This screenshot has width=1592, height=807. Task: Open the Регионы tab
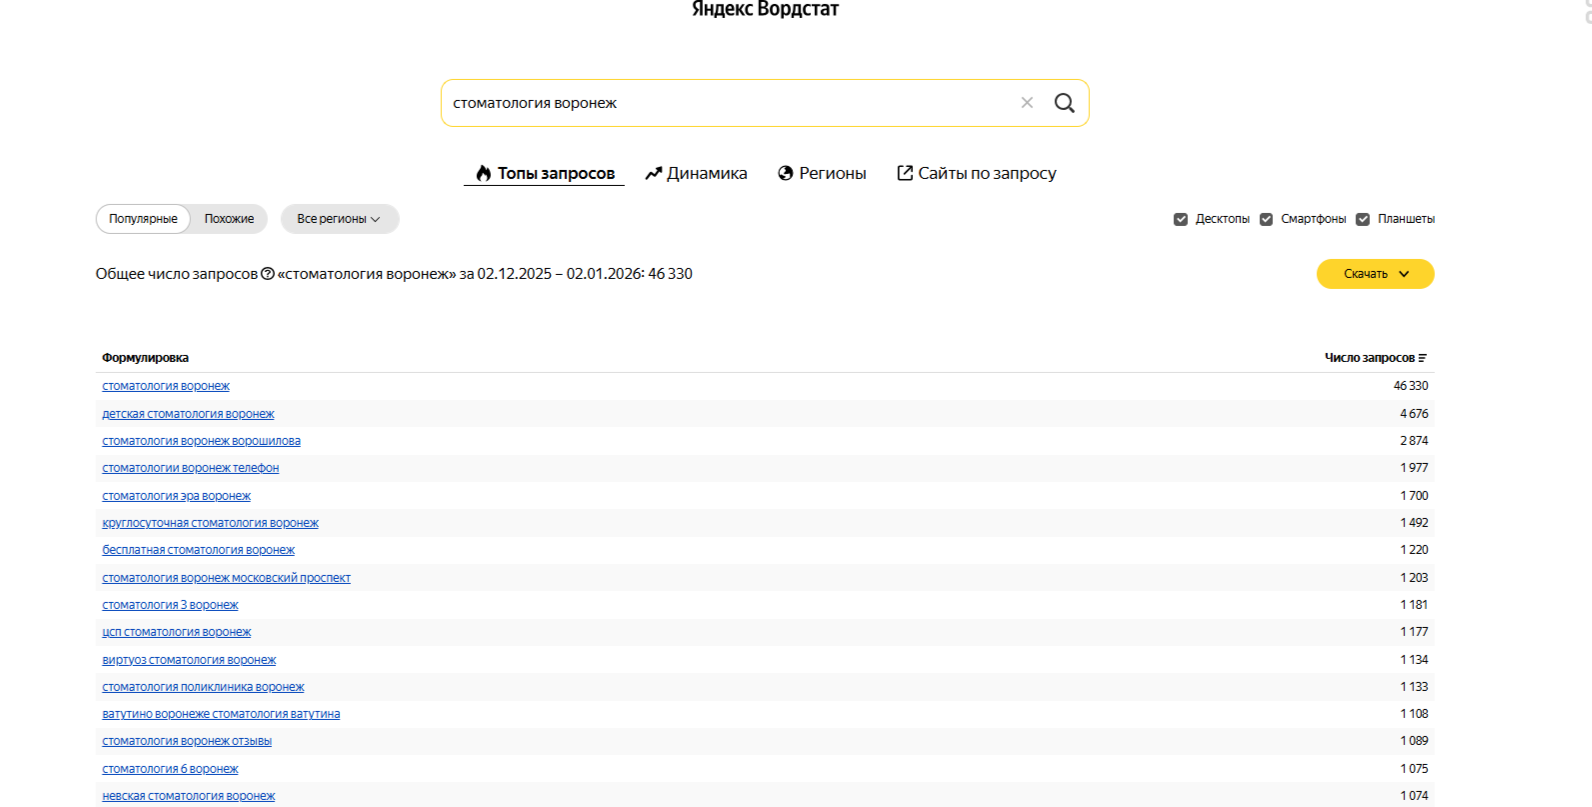click(822, 173)
